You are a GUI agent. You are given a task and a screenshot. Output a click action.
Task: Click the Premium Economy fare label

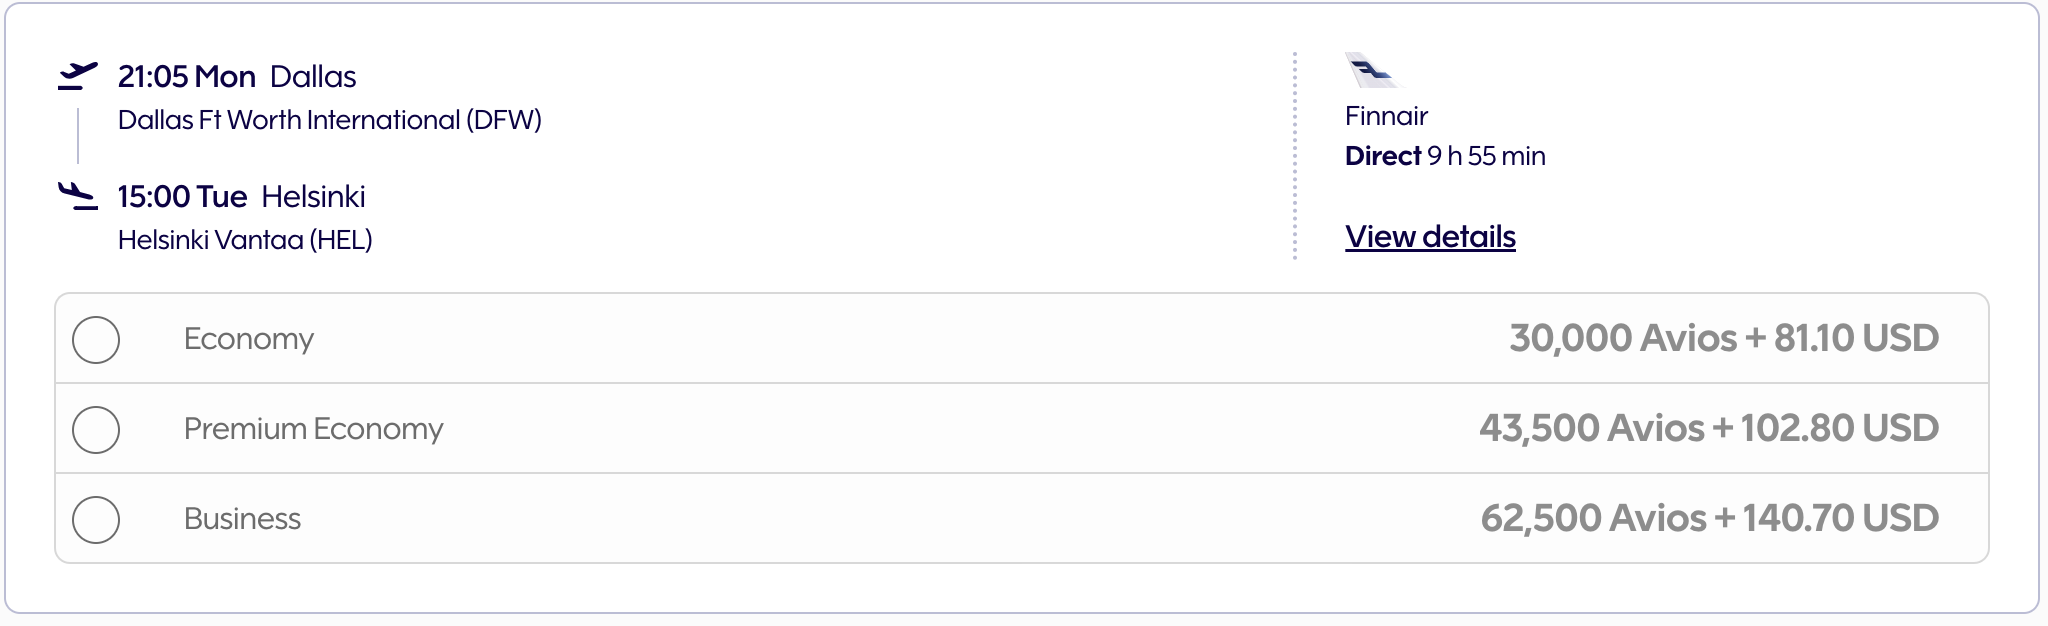point(313,429)
